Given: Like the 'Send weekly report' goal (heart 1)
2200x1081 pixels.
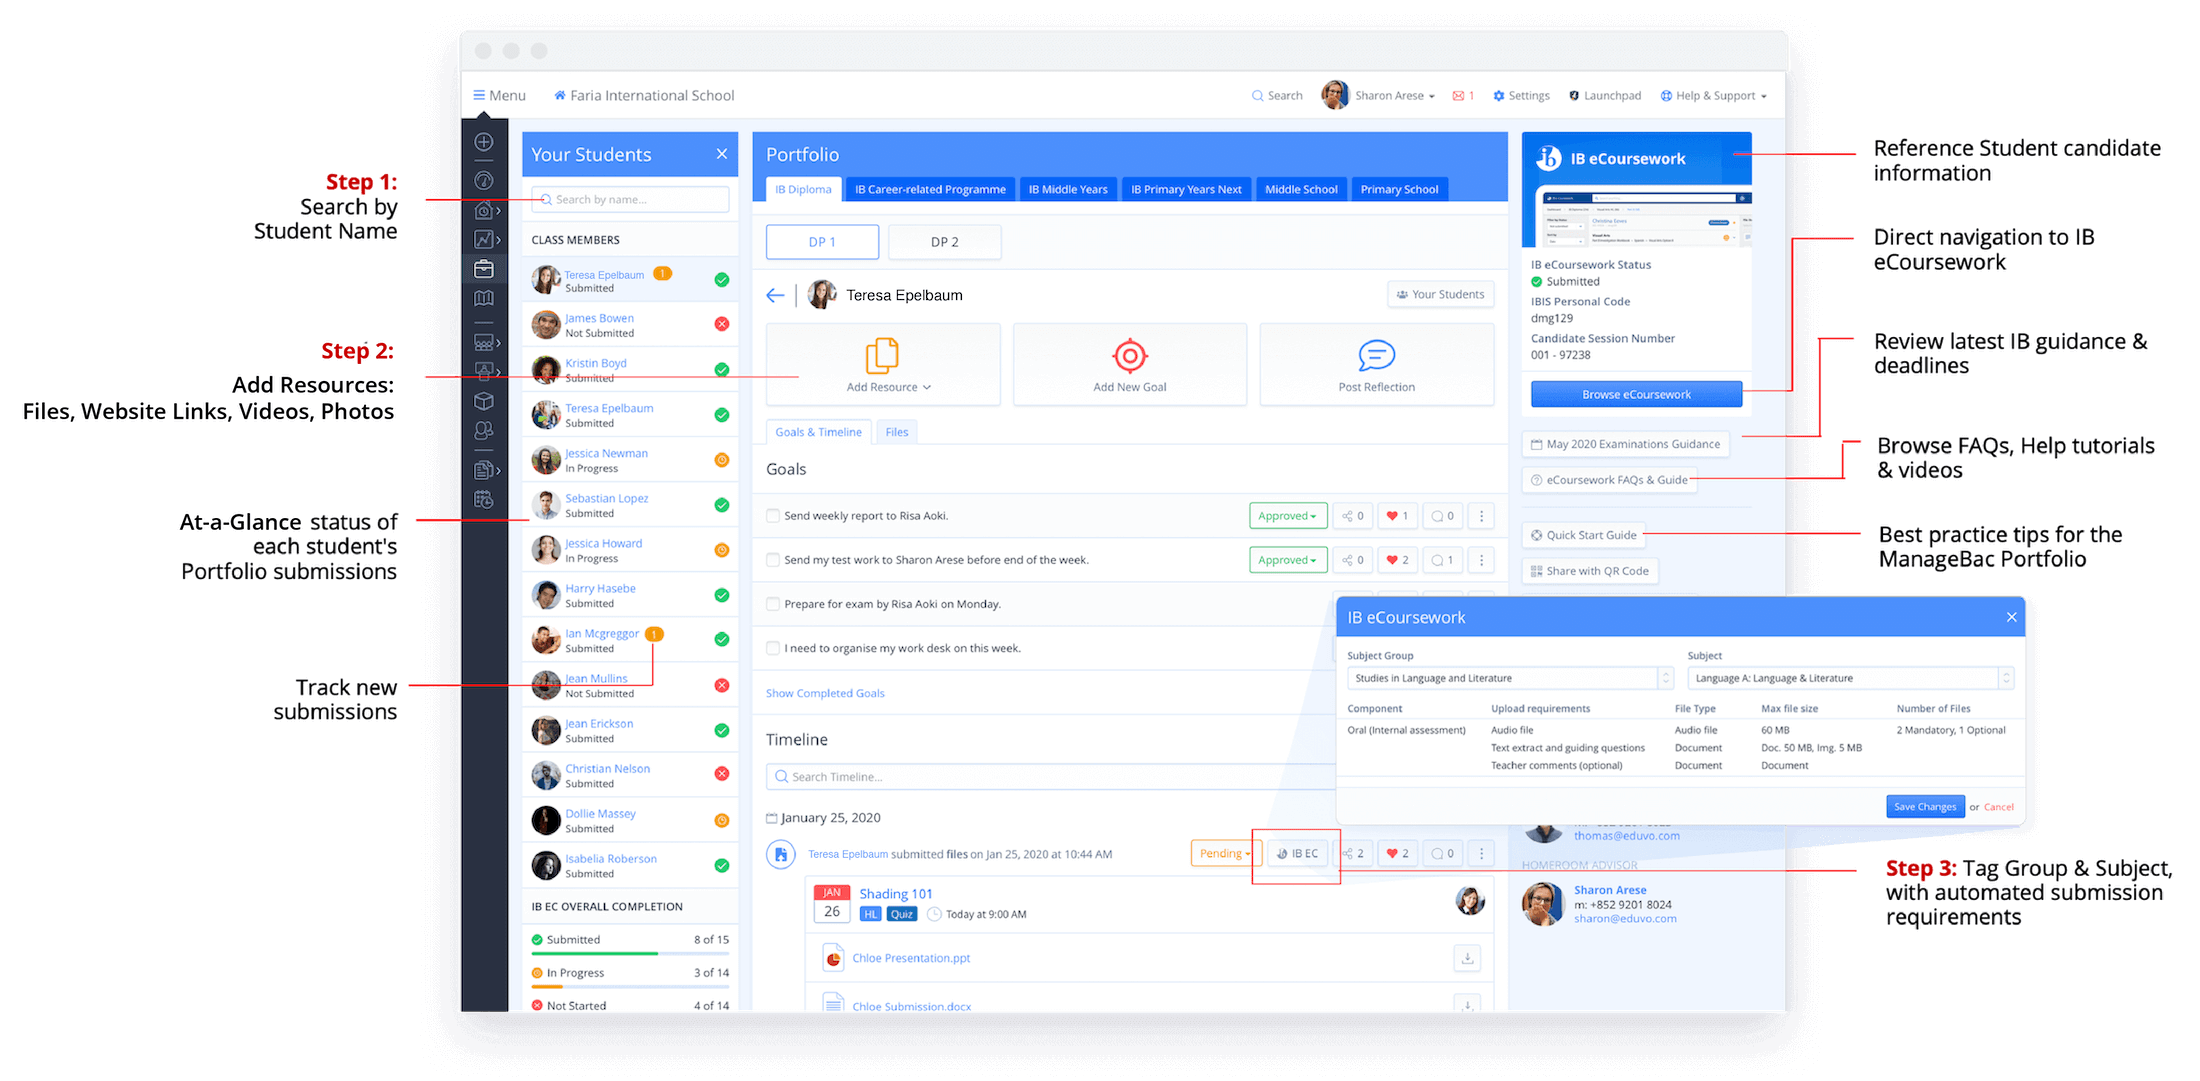Looking at the screenshot, I should pos(1397,516).
